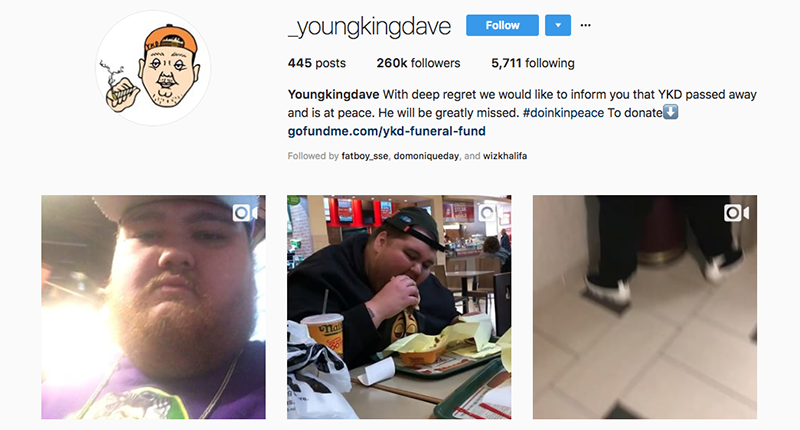Open the close-up selfie video post
This screenshot has width=800, height=430.
pos(154,307)
